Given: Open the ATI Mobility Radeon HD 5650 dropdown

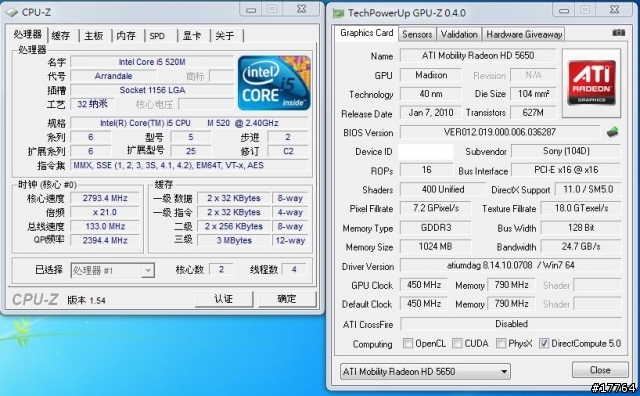Looking at the screenshot, I should [425, 372].
